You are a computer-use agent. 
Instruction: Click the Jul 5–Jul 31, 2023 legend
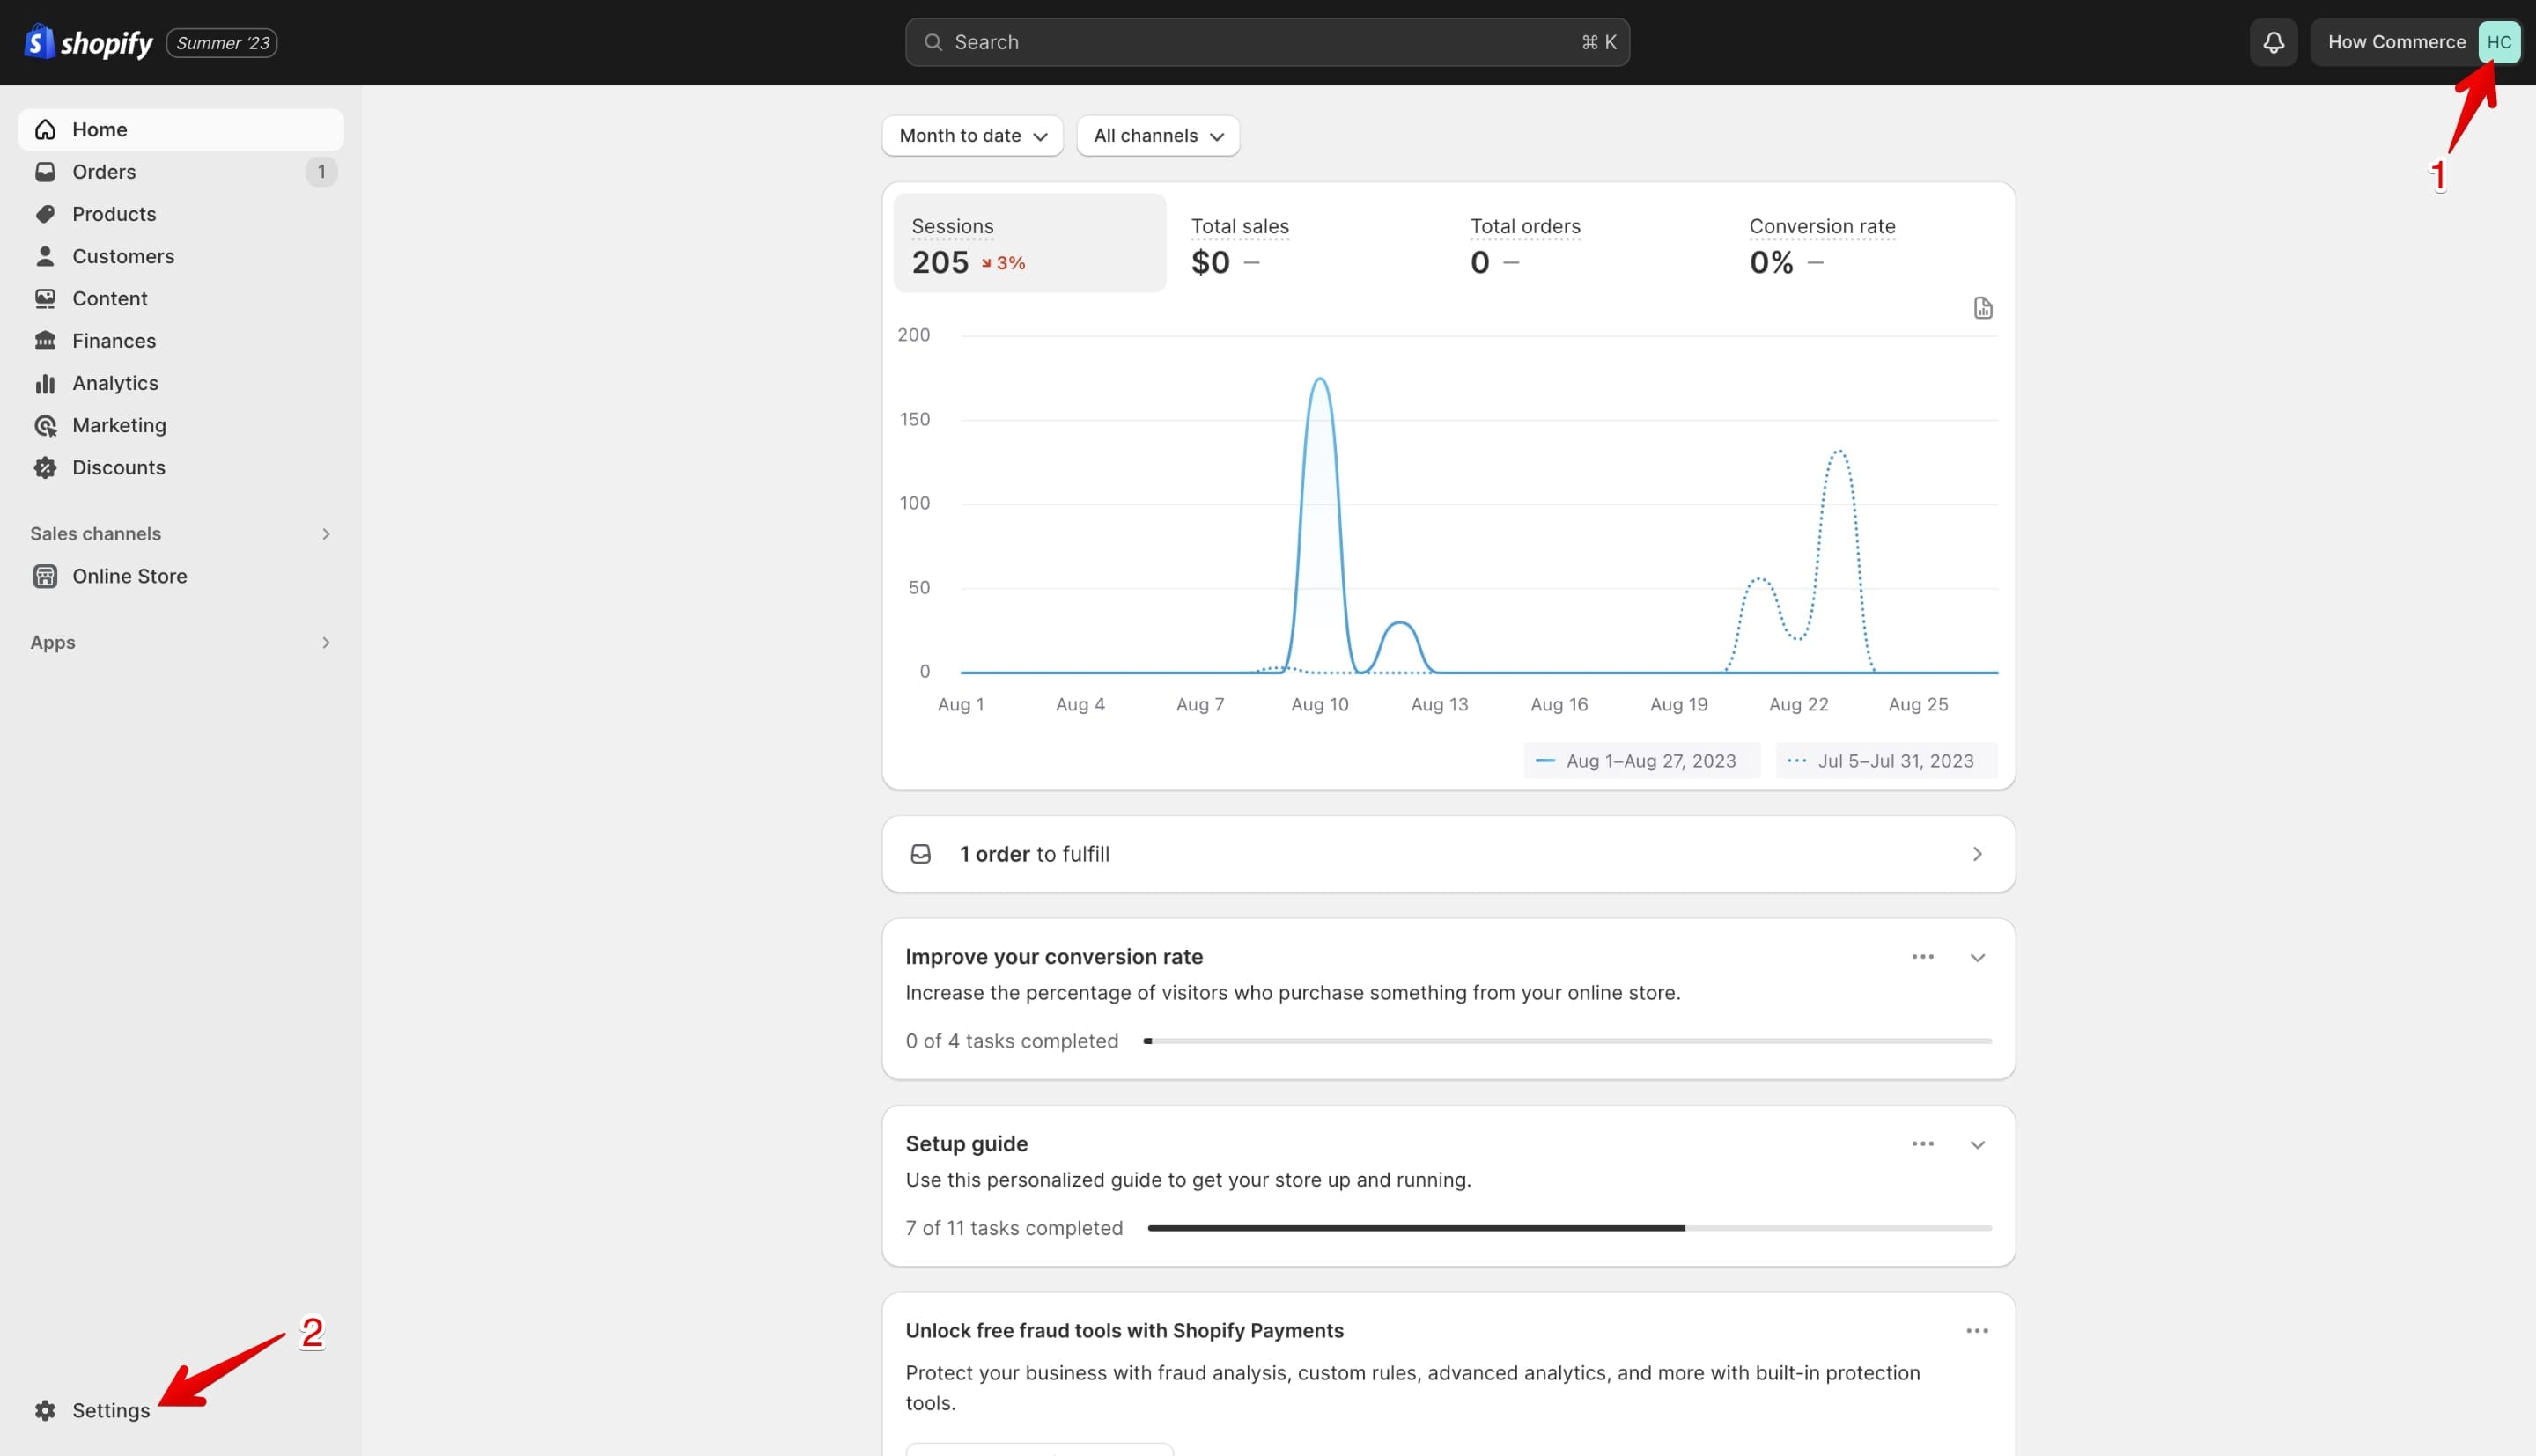click(1886, 761)
